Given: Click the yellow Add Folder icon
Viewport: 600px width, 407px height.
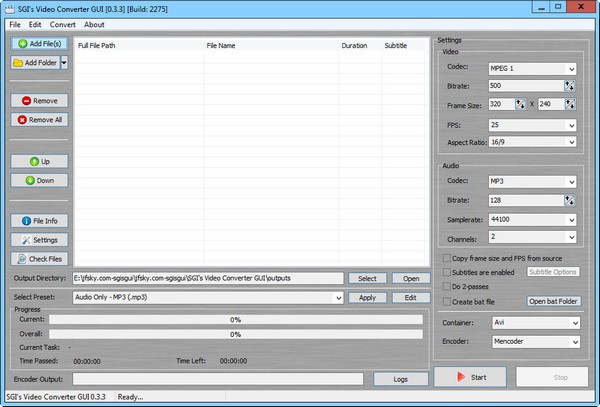Looking at the screenshot, I should pos(18,63).
